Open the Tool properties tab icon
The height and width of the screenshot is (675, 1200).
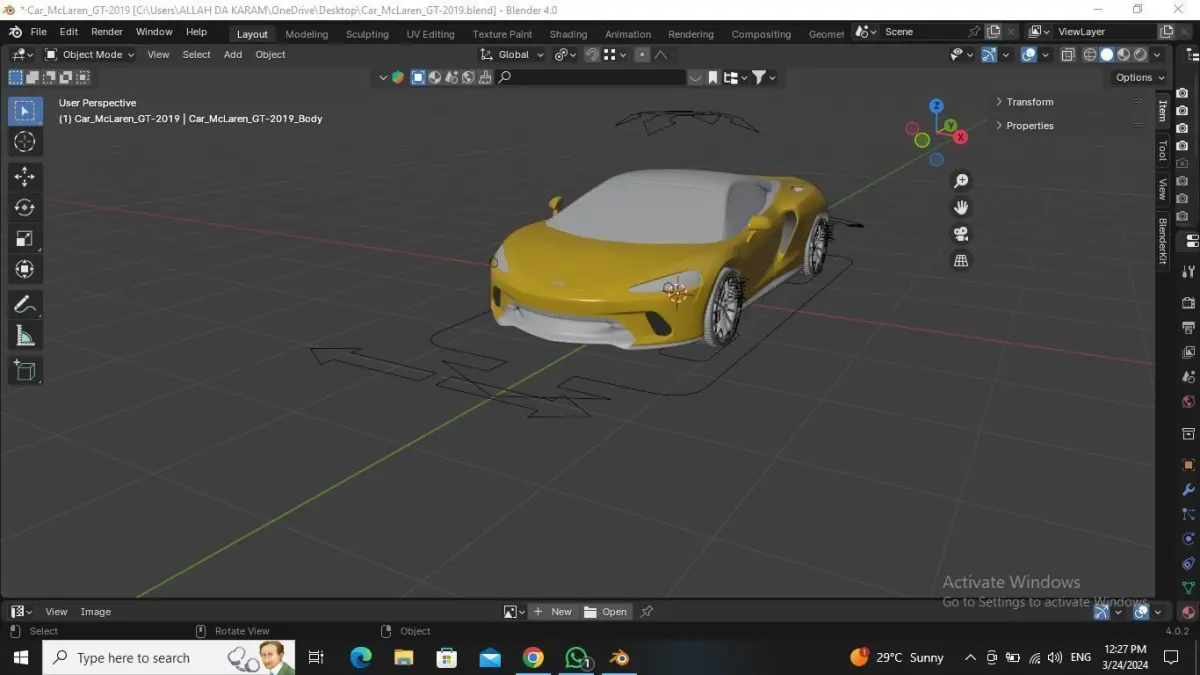pos(1189,271)
